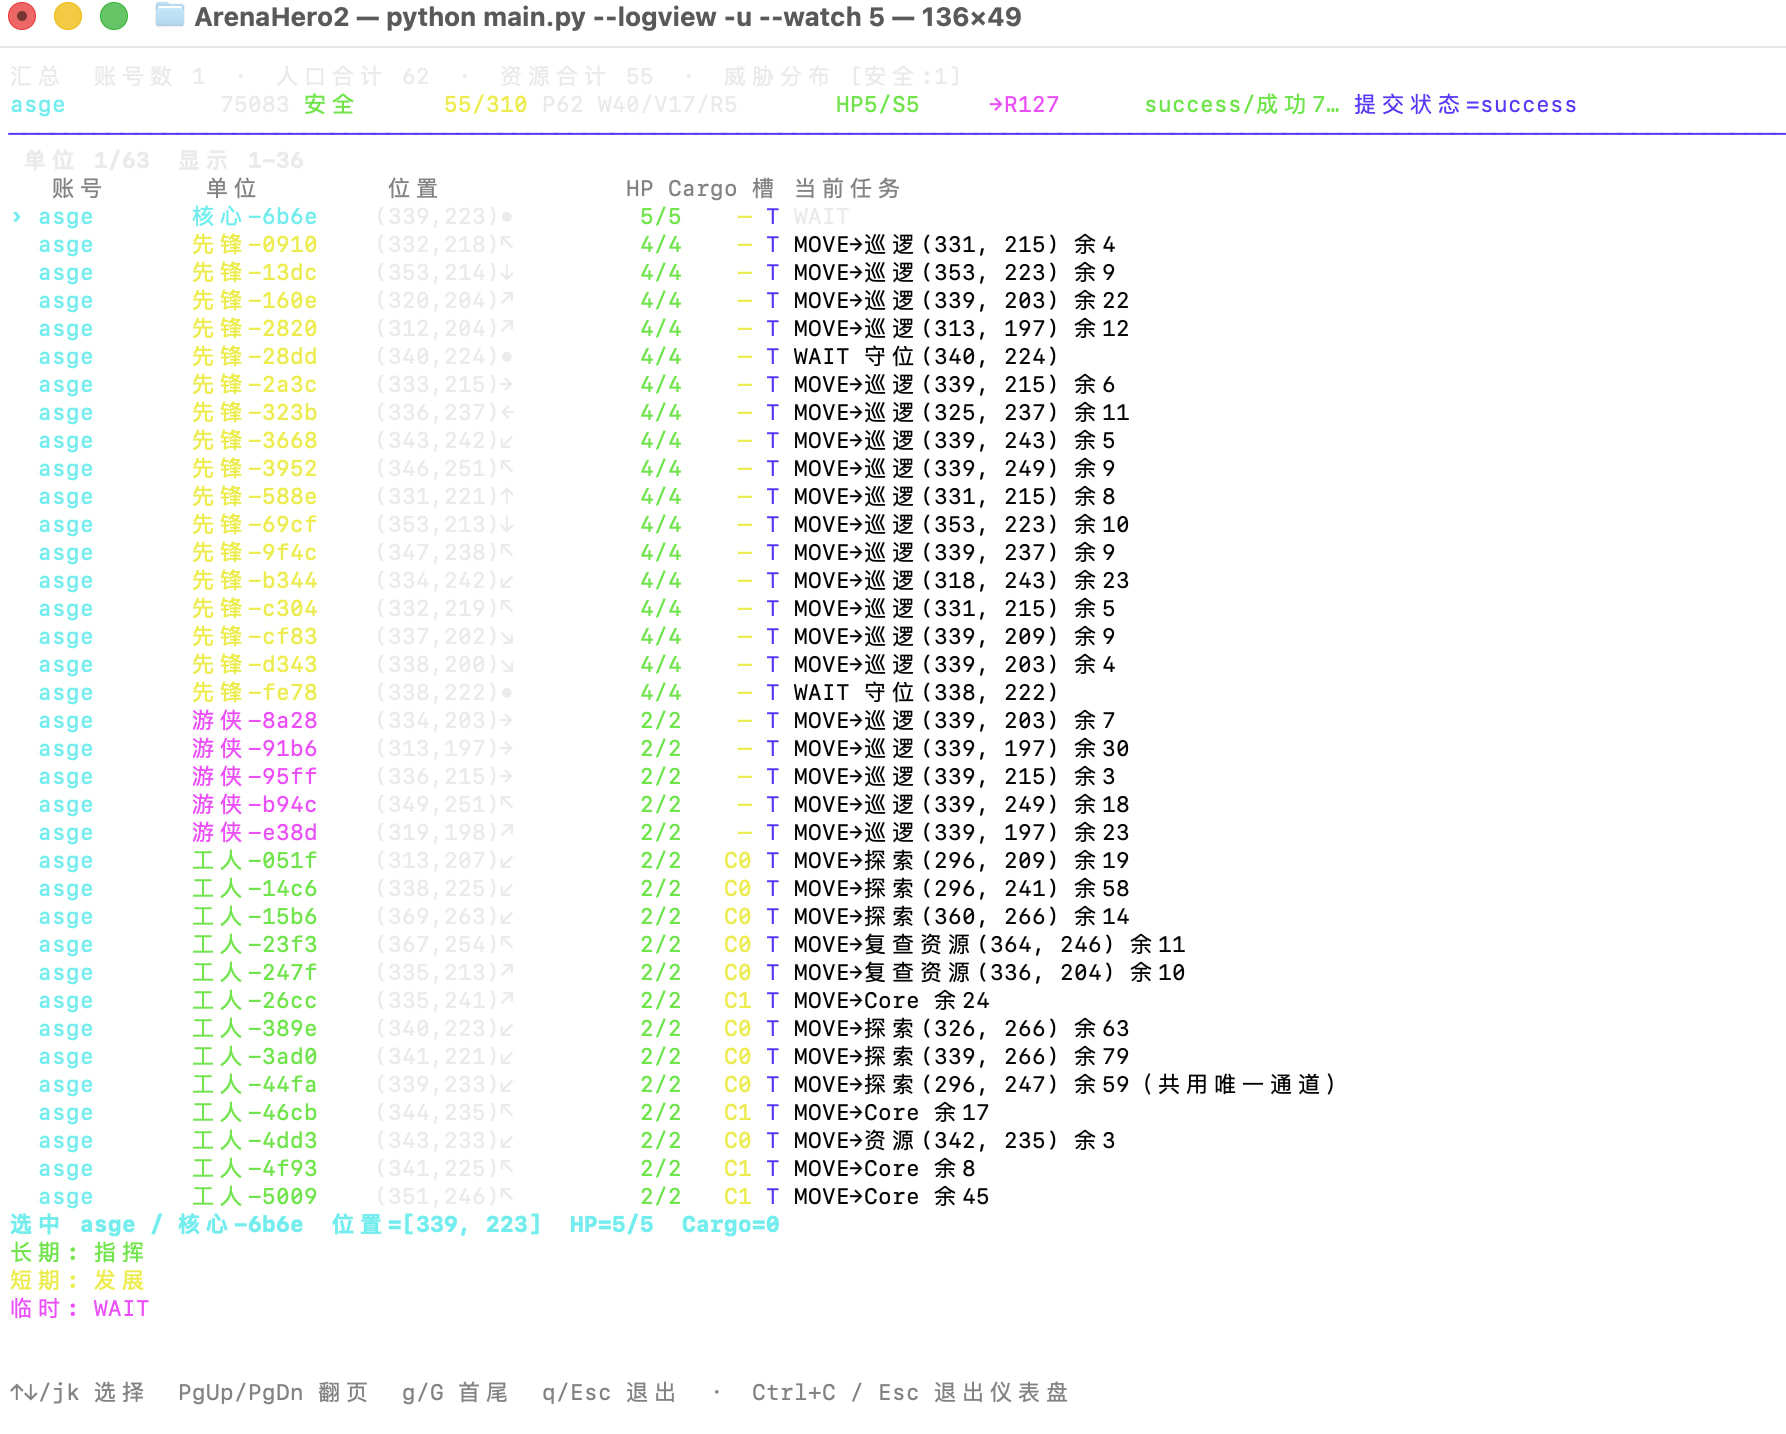Click unit 工人-051f

(x=254, y=860)
